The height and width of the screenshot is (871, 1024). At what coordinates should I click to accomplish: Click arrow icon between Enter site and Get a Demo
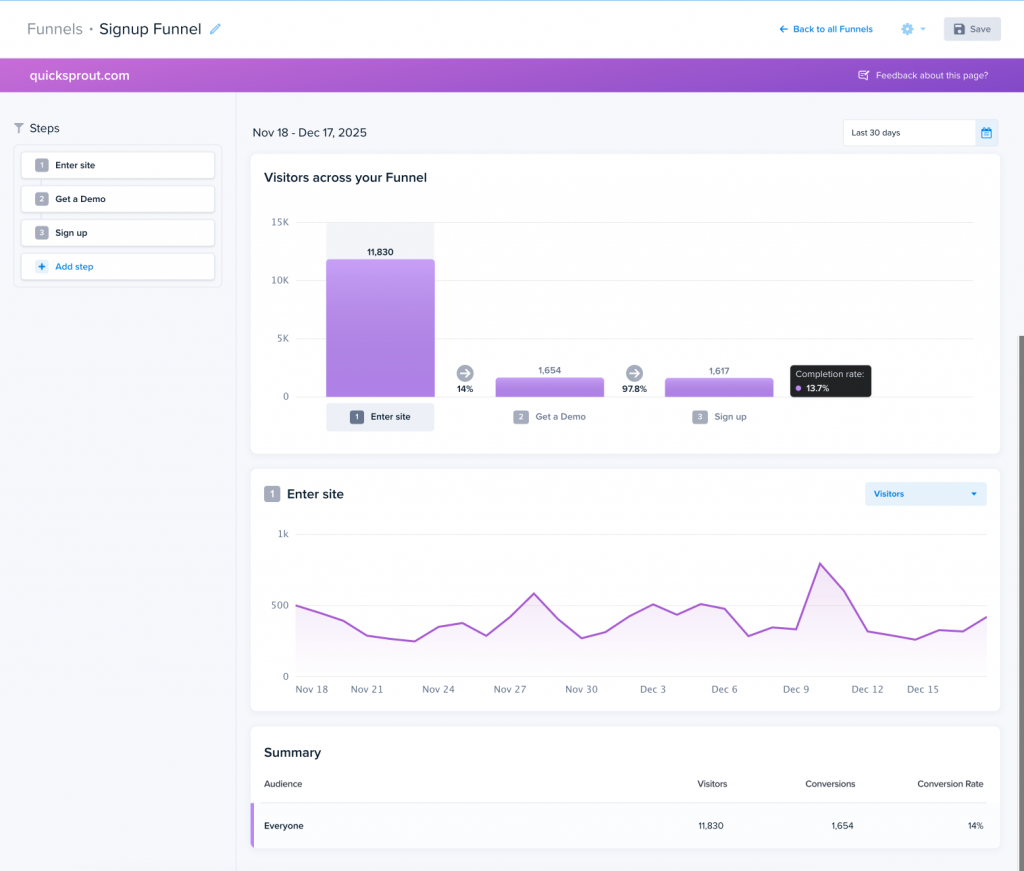click(x=465, y=373)
